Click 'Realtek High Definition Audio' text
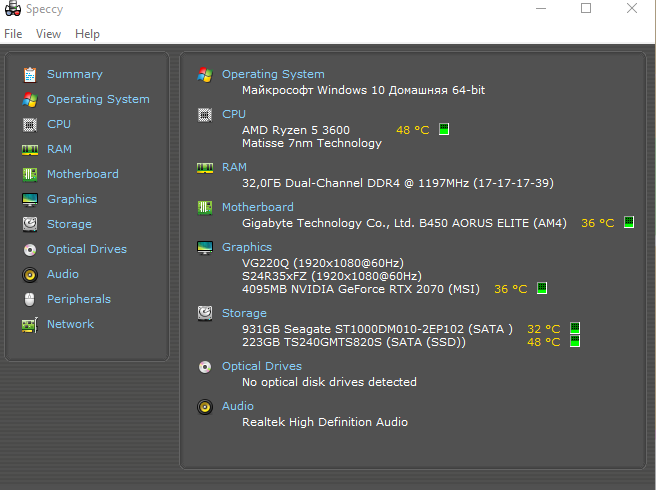This screenshot has height=490, width=656. (x=325, y=422)
